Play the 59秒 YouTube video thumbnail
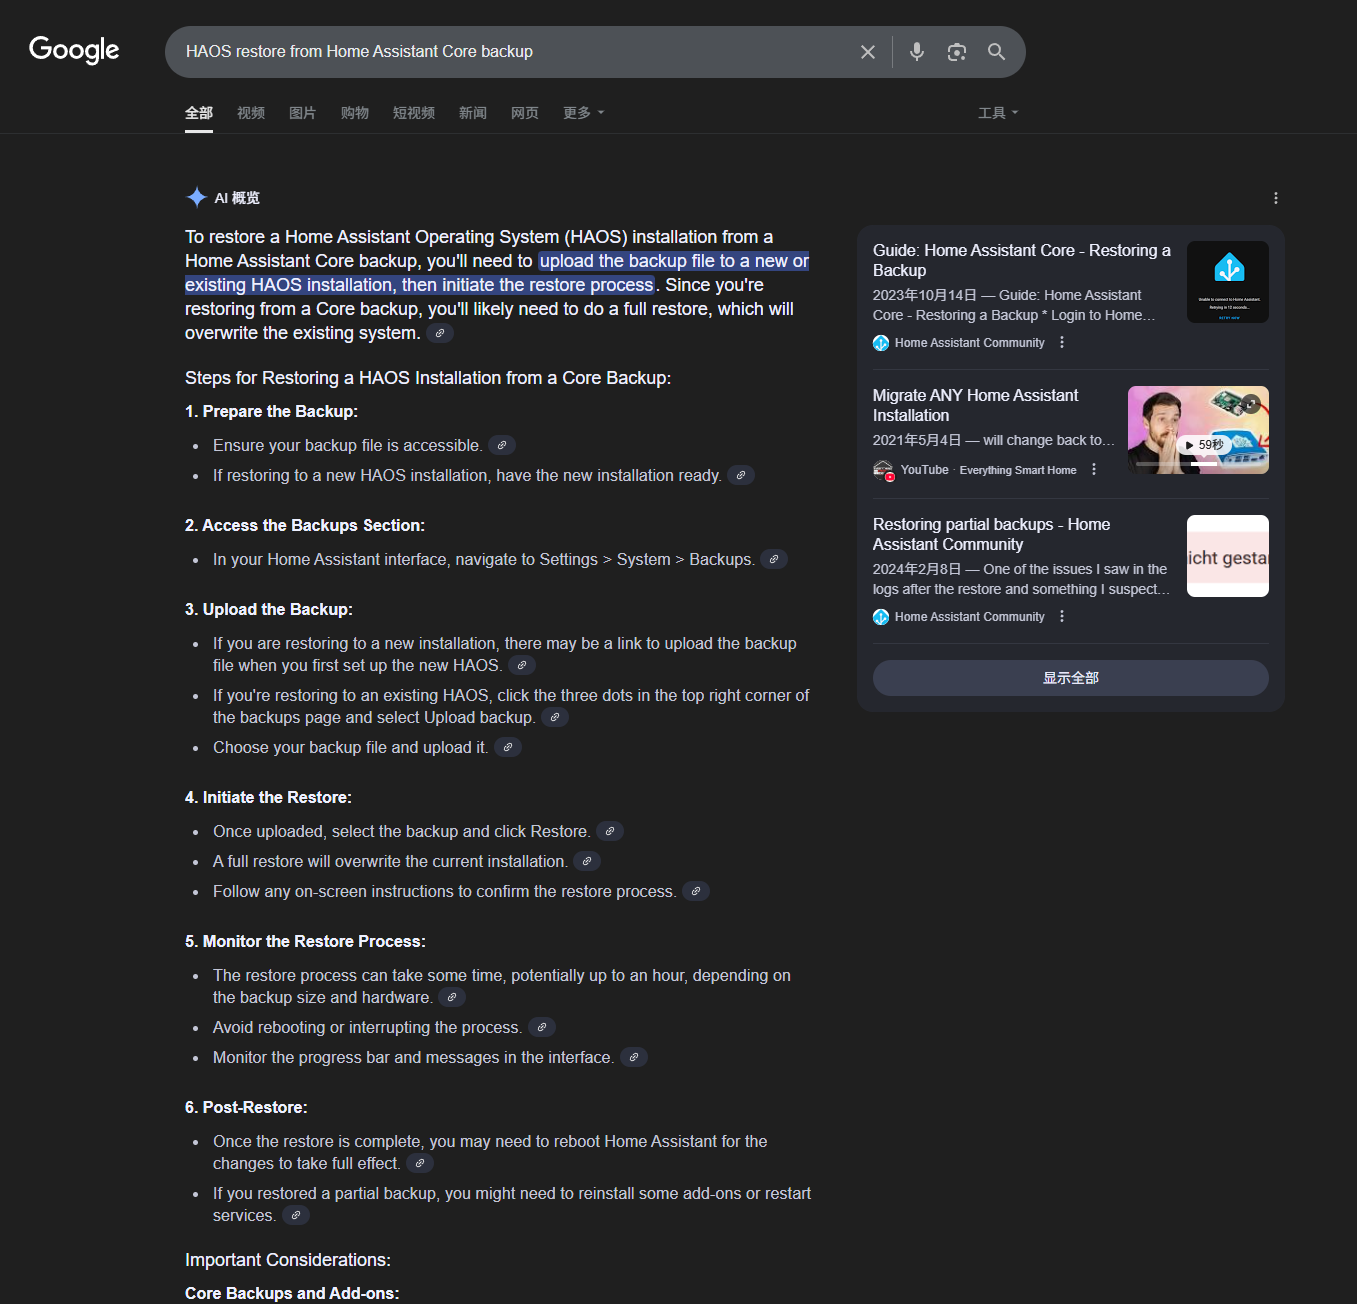 (x=1198, y=430)
